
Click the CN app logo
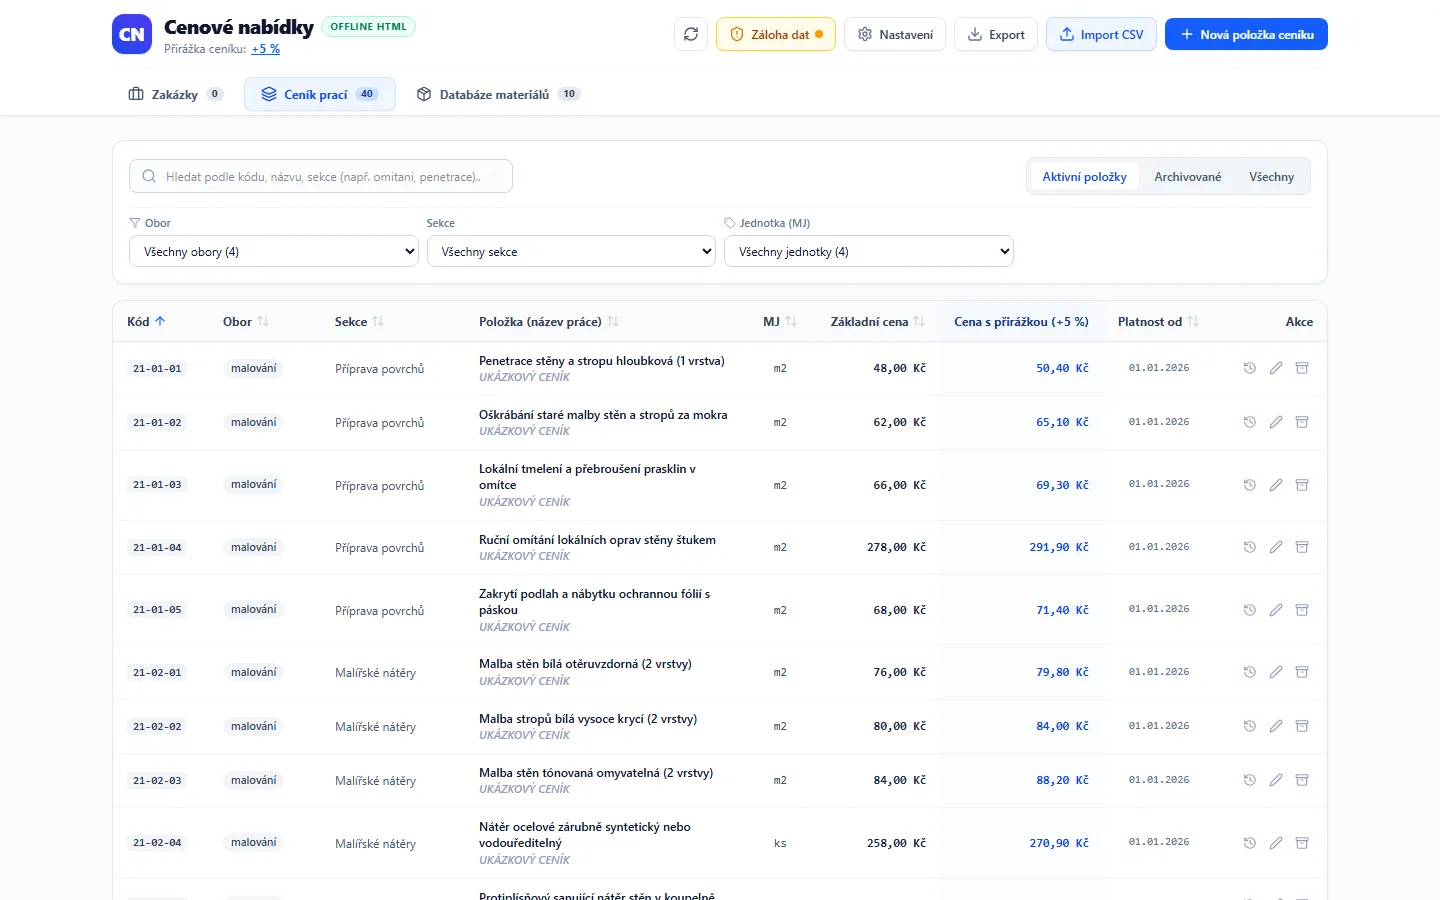(132, 34)
